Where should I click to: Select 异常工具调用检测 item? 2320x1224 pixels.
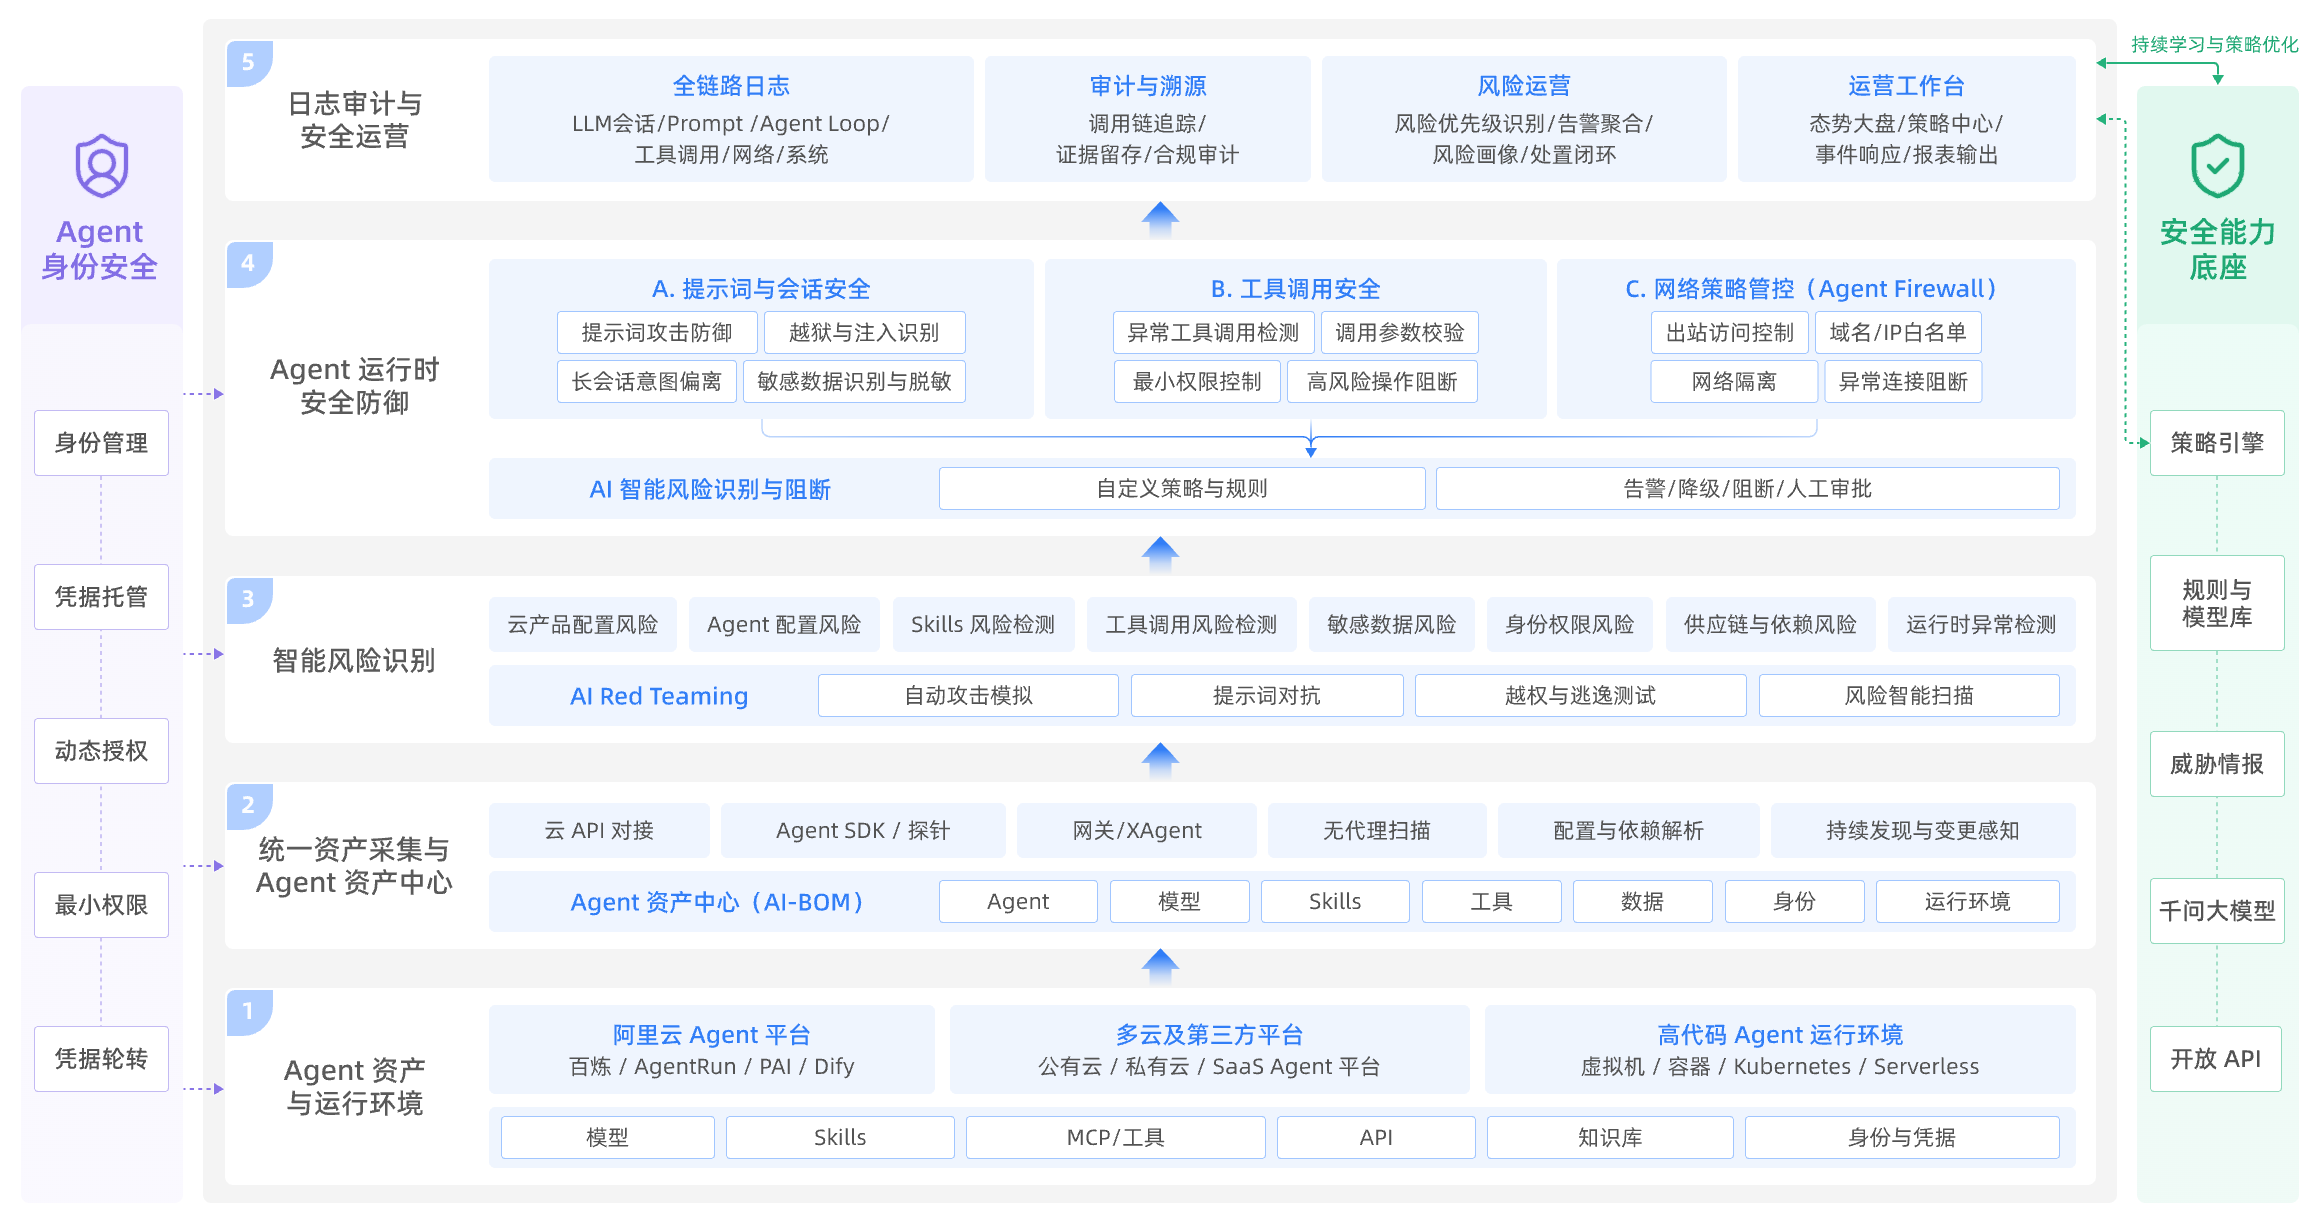1213,333
